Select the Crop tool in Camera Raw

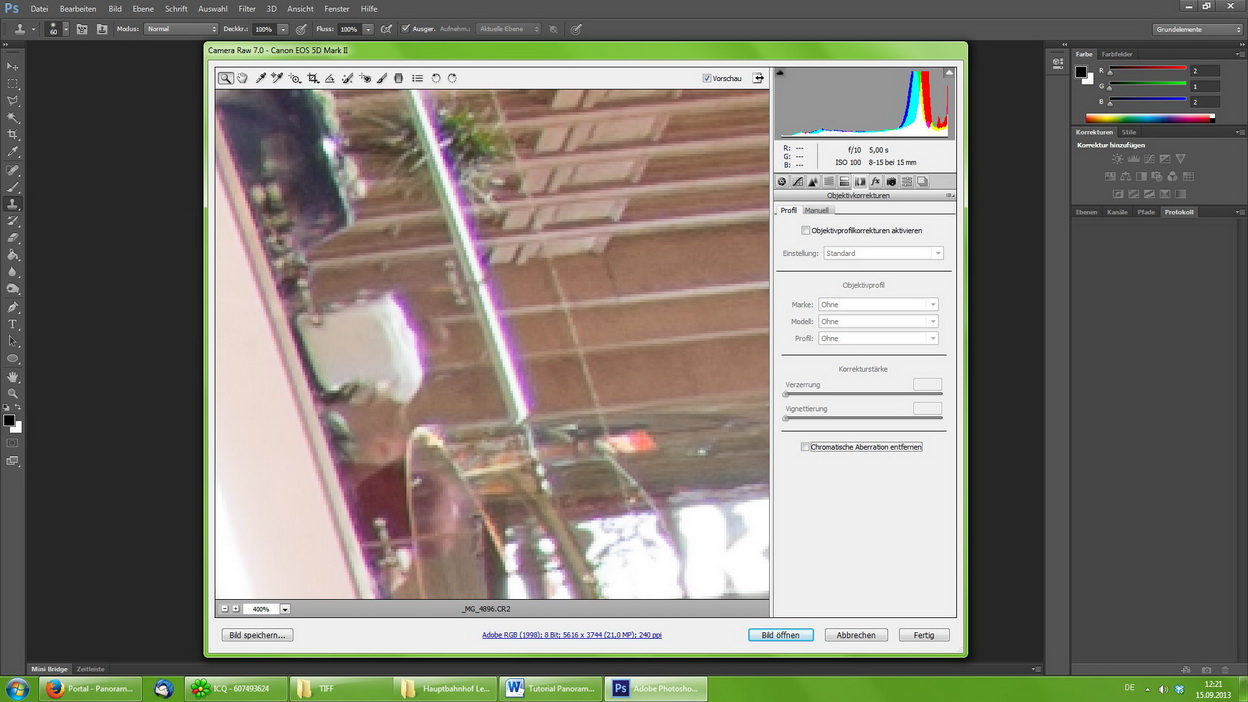pyautogui.click(x=312, y=78)
